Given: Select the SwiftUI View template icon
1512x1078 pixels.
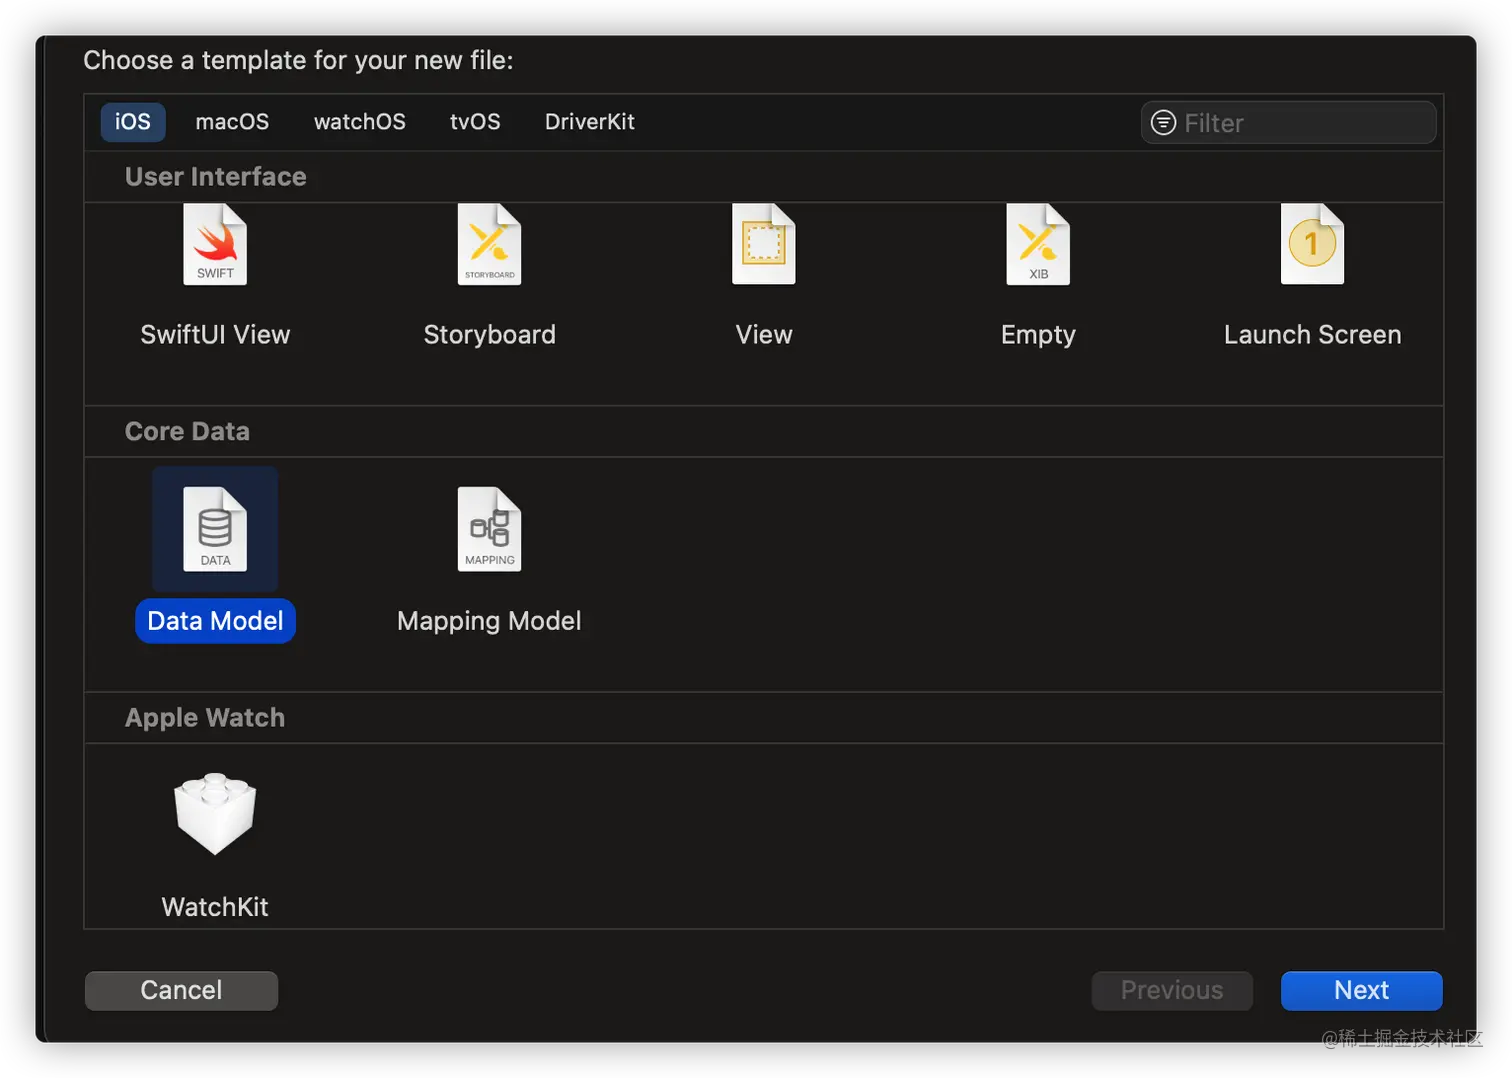Looking at the screenshot, I should [x=215, y=245].
